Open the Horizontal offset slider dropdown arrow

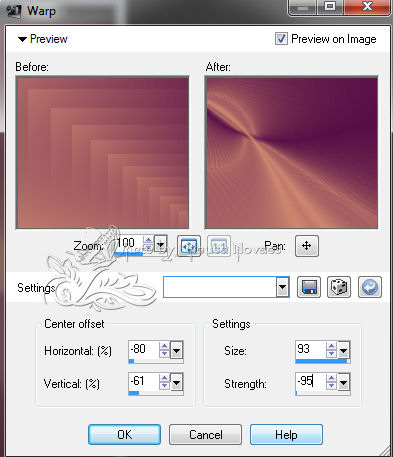pos(176,350)
